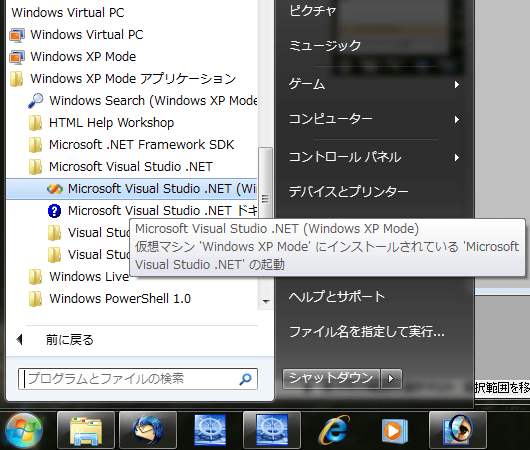Screen dimensions: 530x450
Task: Open the Windows PowerShell 1.0 folder
Action: coord(120,299)
